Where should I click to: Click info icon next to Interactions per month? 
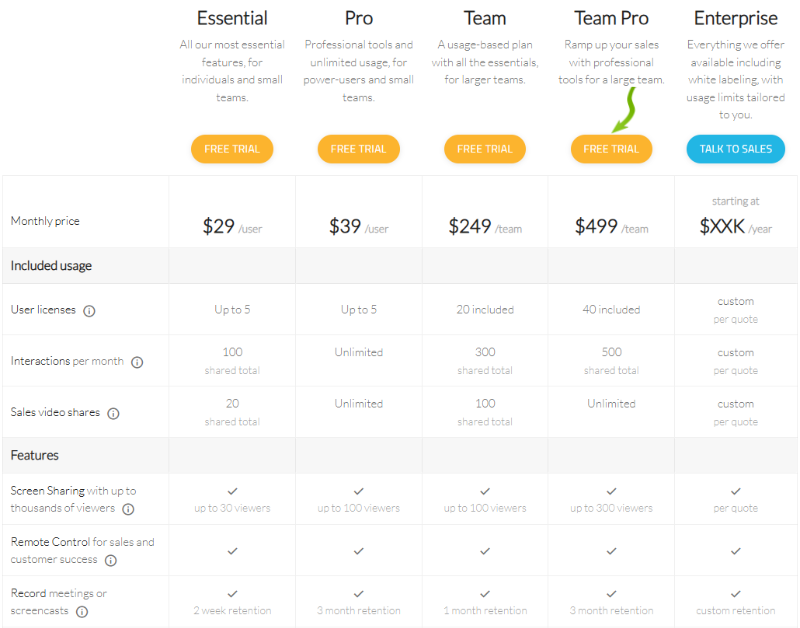point(137,362)
